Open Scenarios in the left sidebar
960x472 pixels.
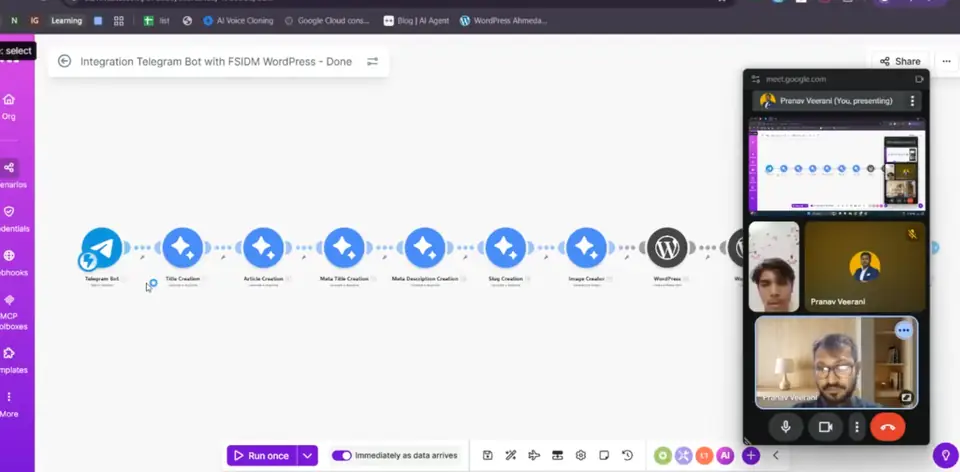pos(11,174)
